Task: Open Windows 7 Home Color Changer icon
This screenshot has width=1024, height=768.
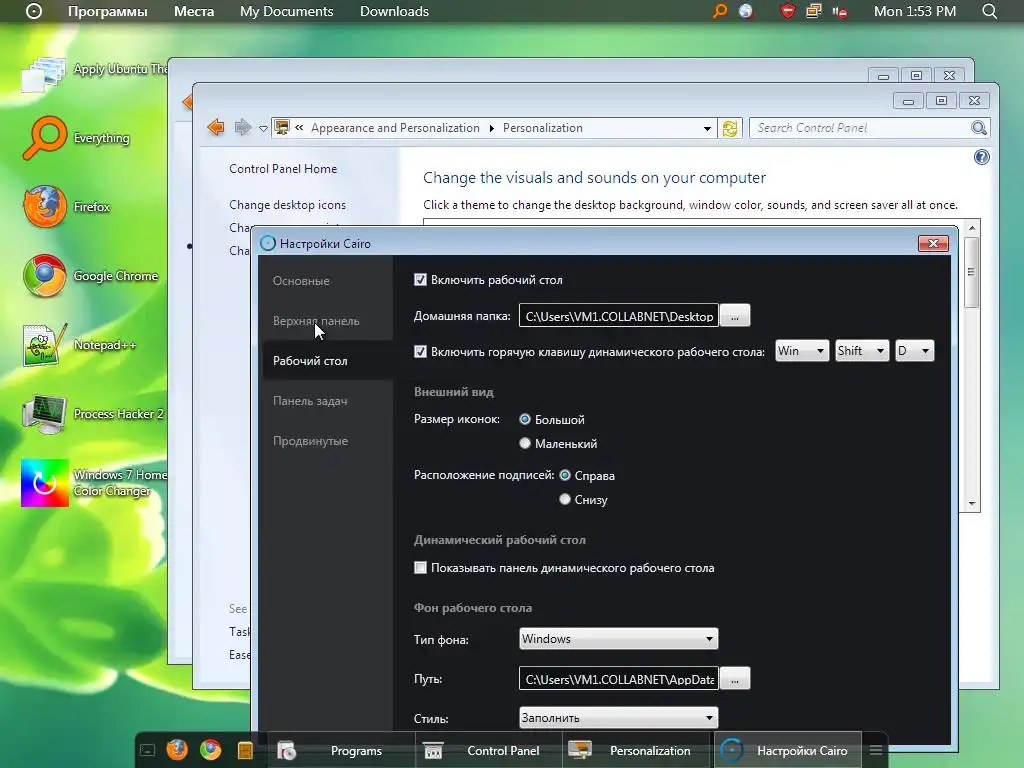Action: pos(44,483)
